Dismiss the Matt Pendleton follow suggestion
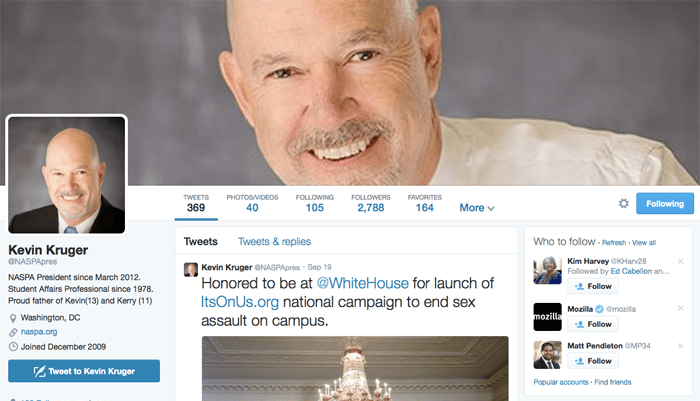 click(x=680, y=346)
